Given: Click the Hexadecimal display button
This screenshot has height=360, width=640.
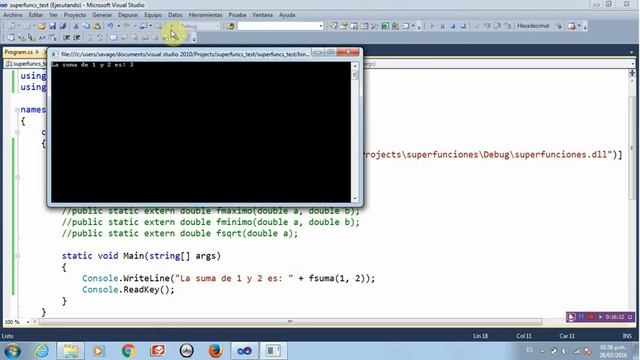Looking at the screenshot, I should pos(533,26).
